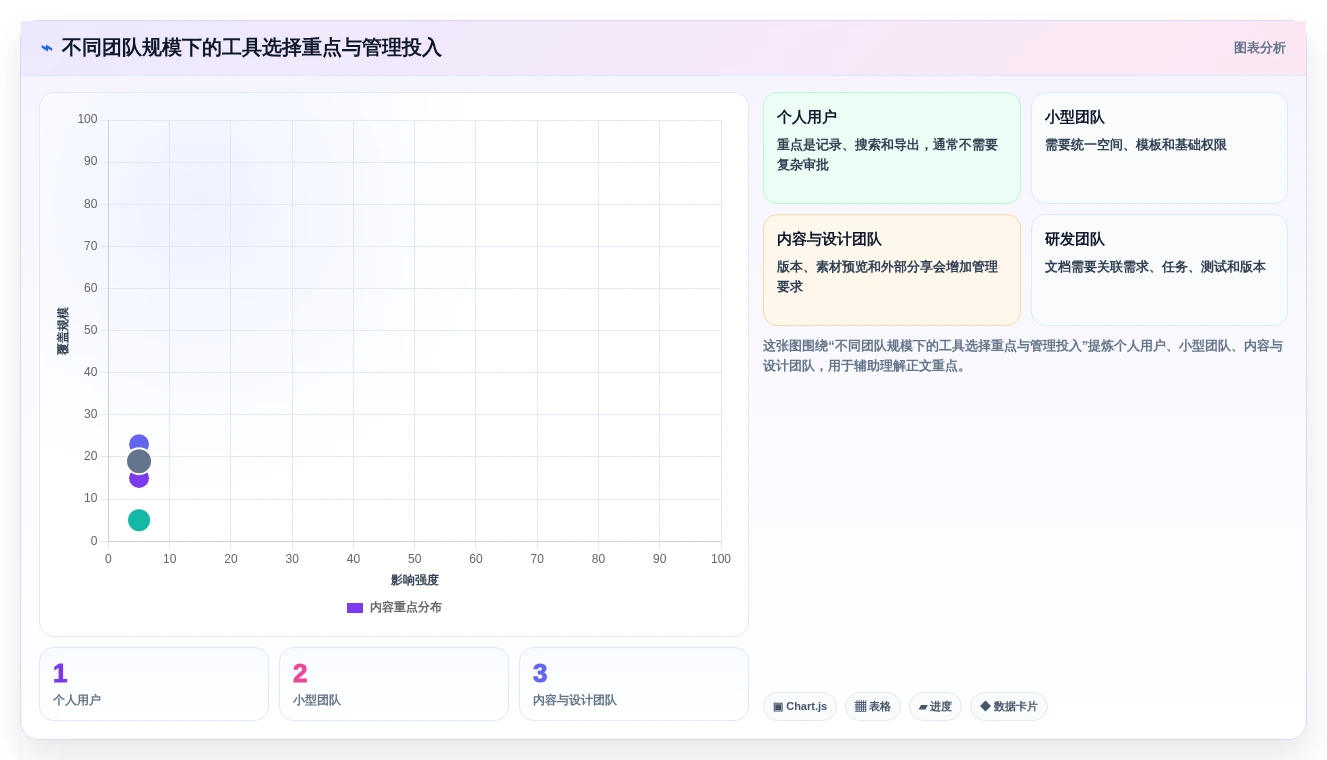Click the Chart.js tag
Viewport: 1327px width, 760px height.
(x=800, y=707)
